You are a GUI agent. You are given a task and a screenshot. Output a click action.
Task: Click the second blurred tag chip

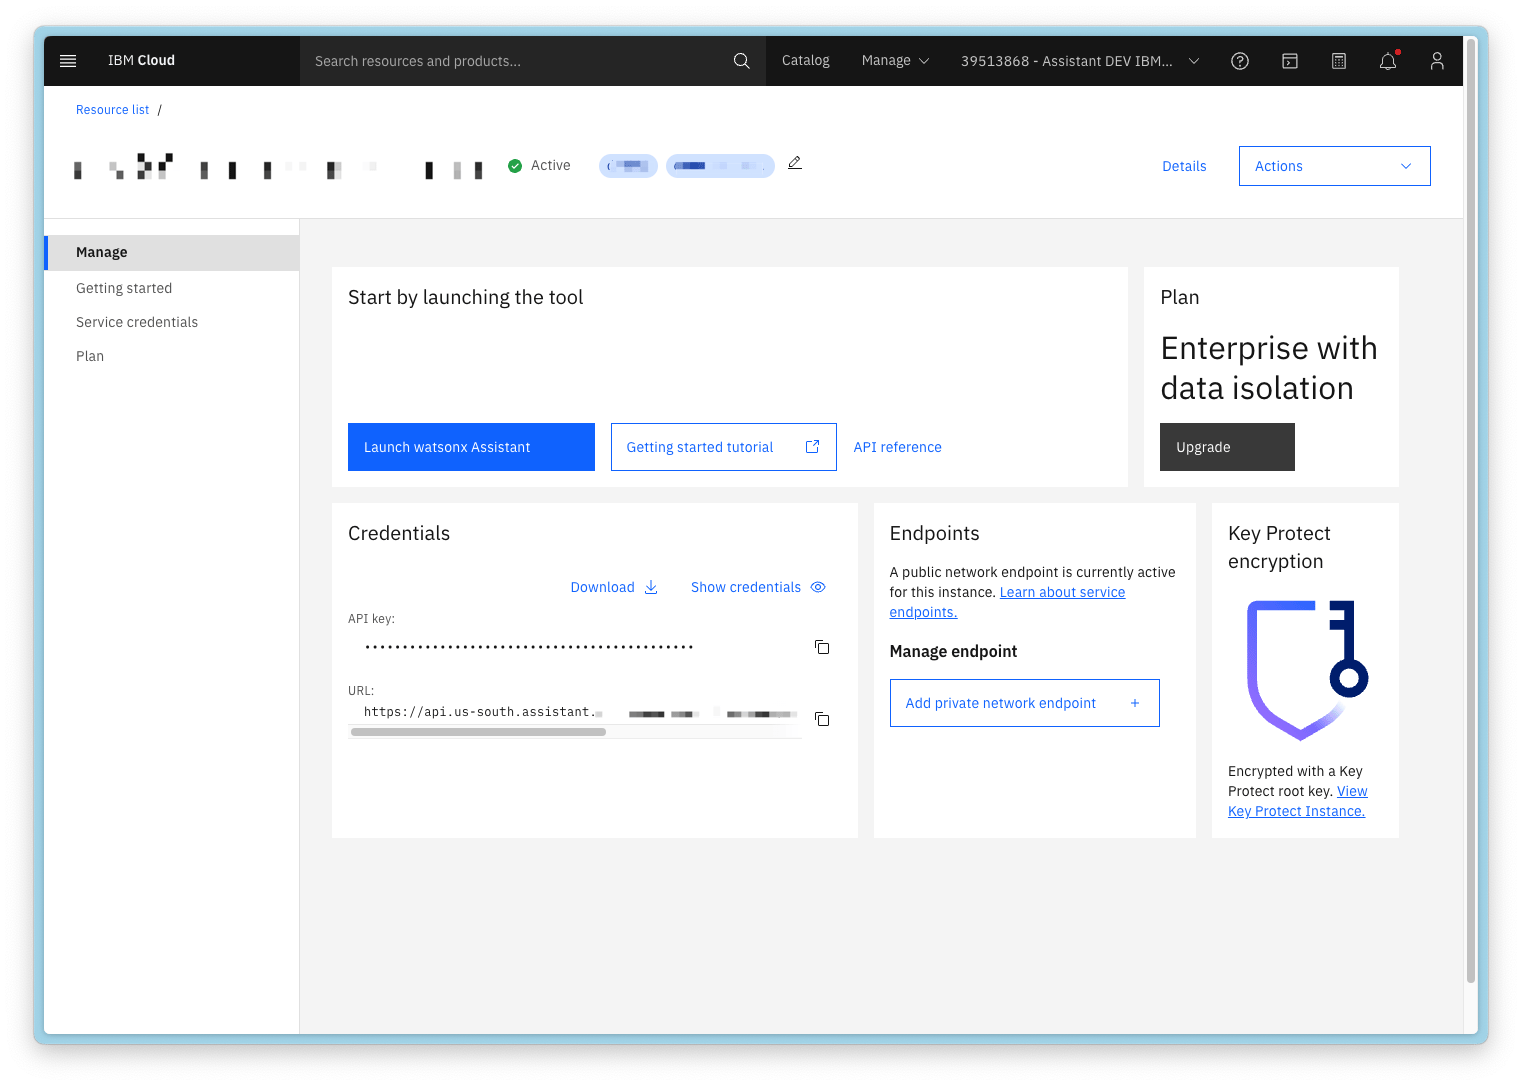pos(720,166)
